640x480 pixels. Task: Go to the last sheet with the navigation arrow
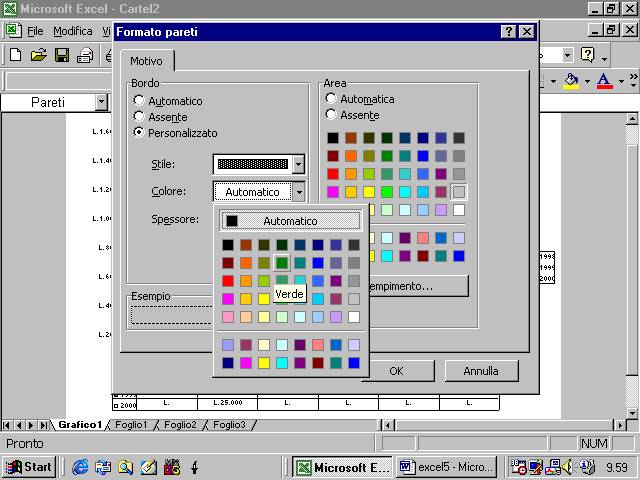(44, 425)
